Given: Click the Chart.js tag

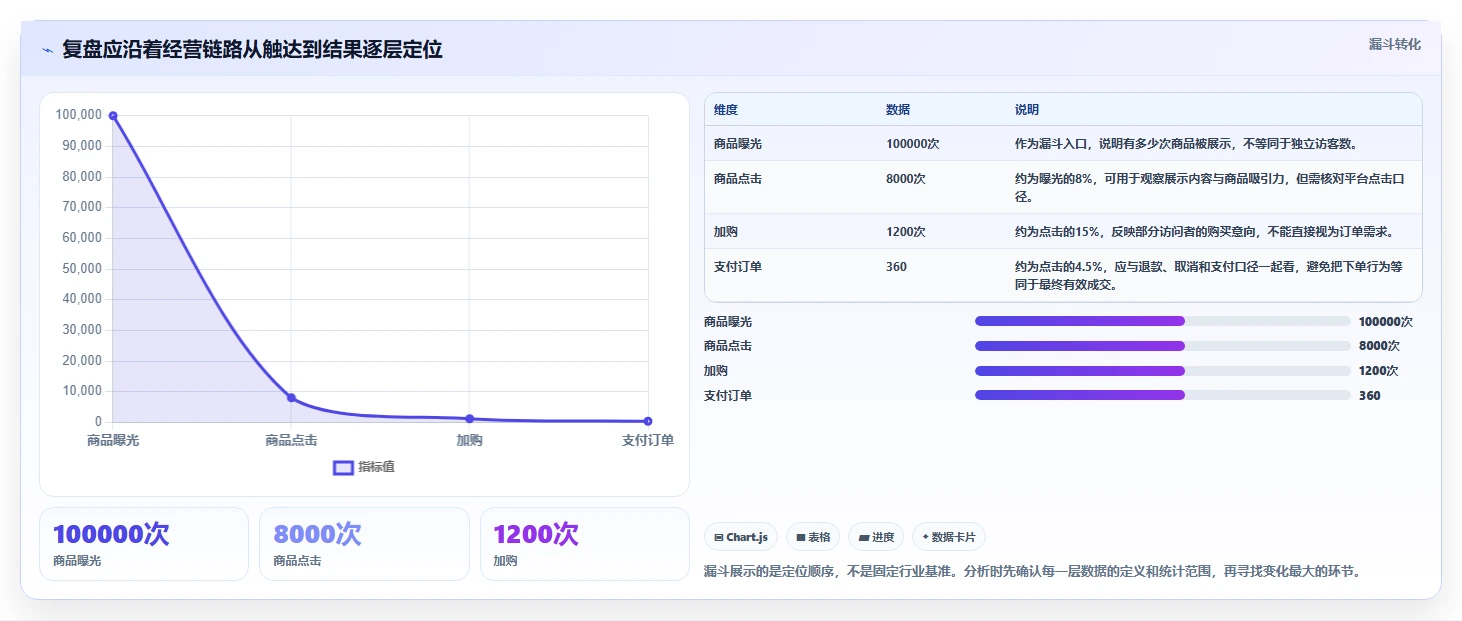Looking at the screenshot, I should click(x=741, y=537).
